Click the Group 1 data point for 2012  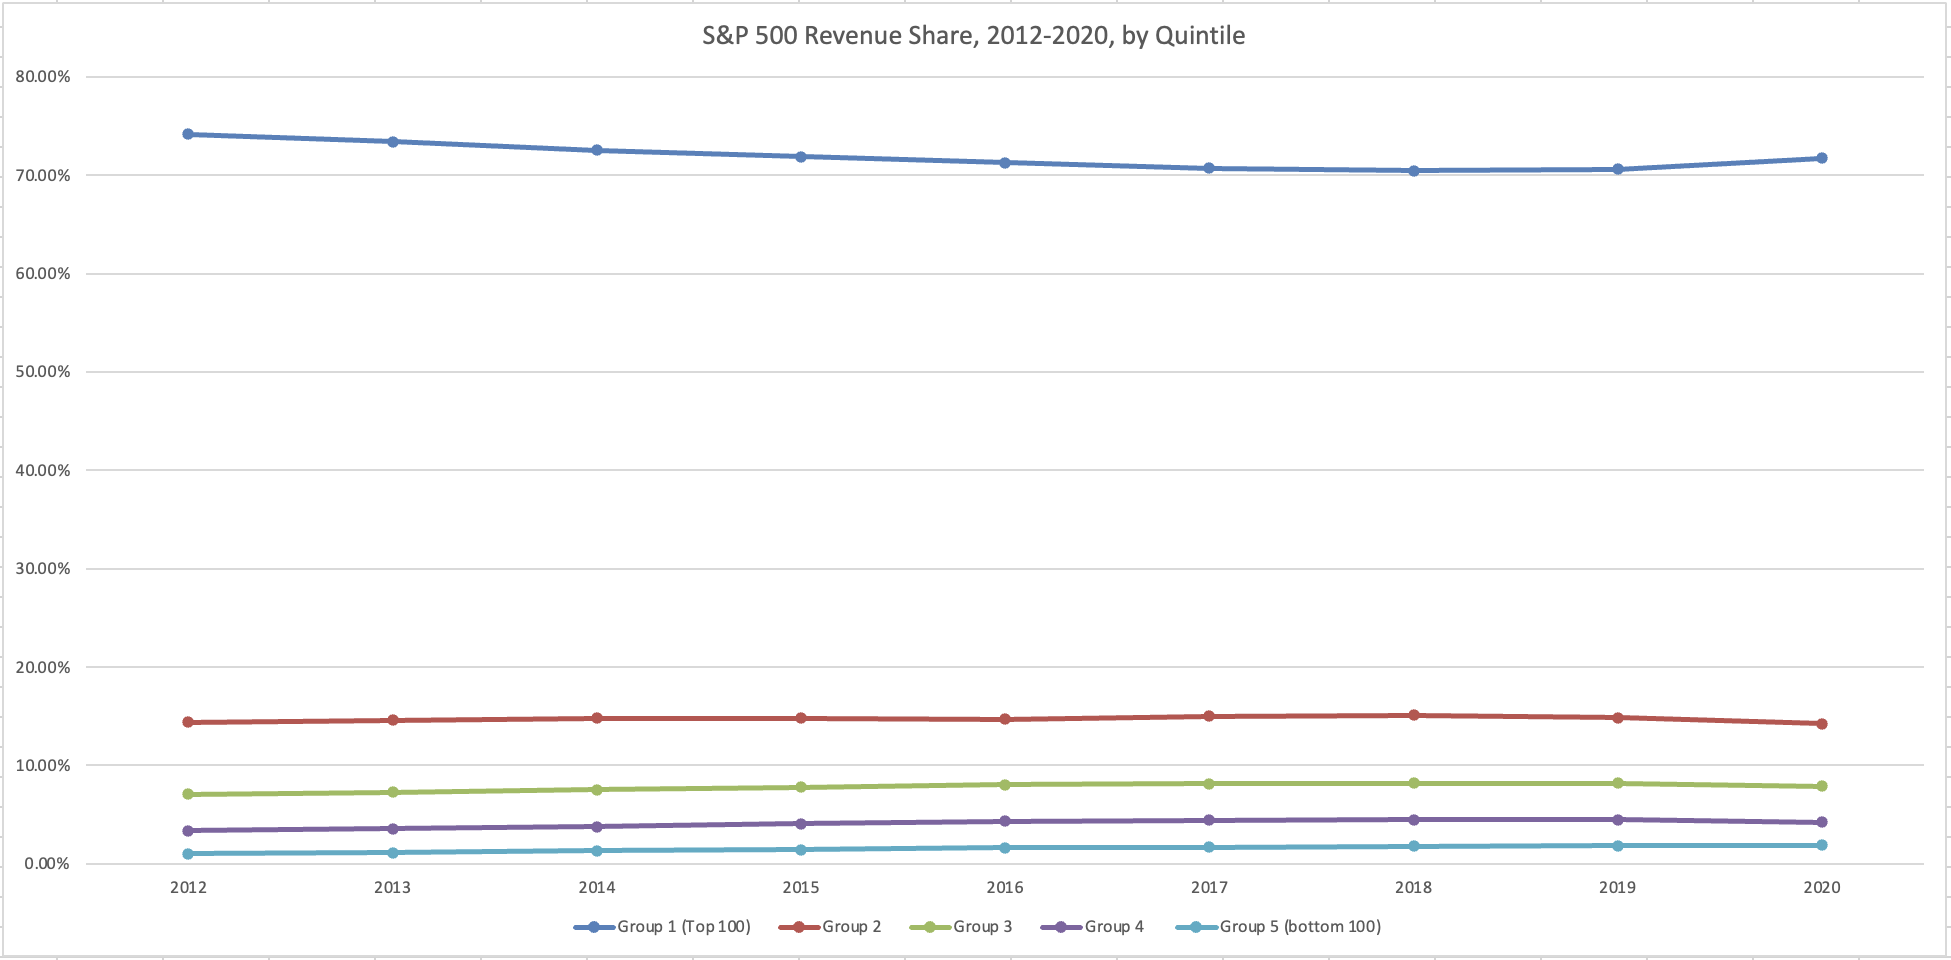tap(188, 134)
